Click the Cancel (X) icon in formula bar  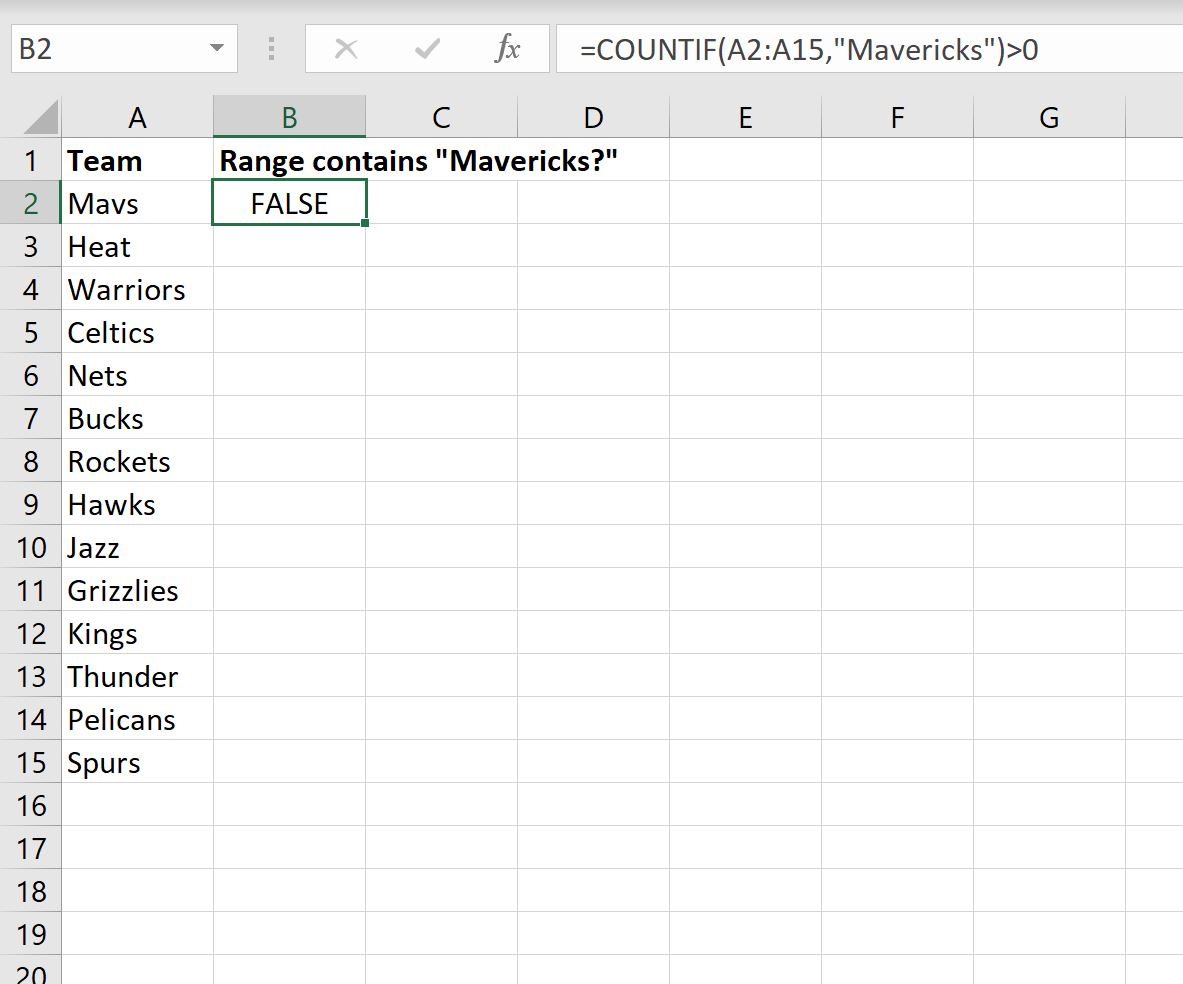pyautogui.click(x=345, y=47)
